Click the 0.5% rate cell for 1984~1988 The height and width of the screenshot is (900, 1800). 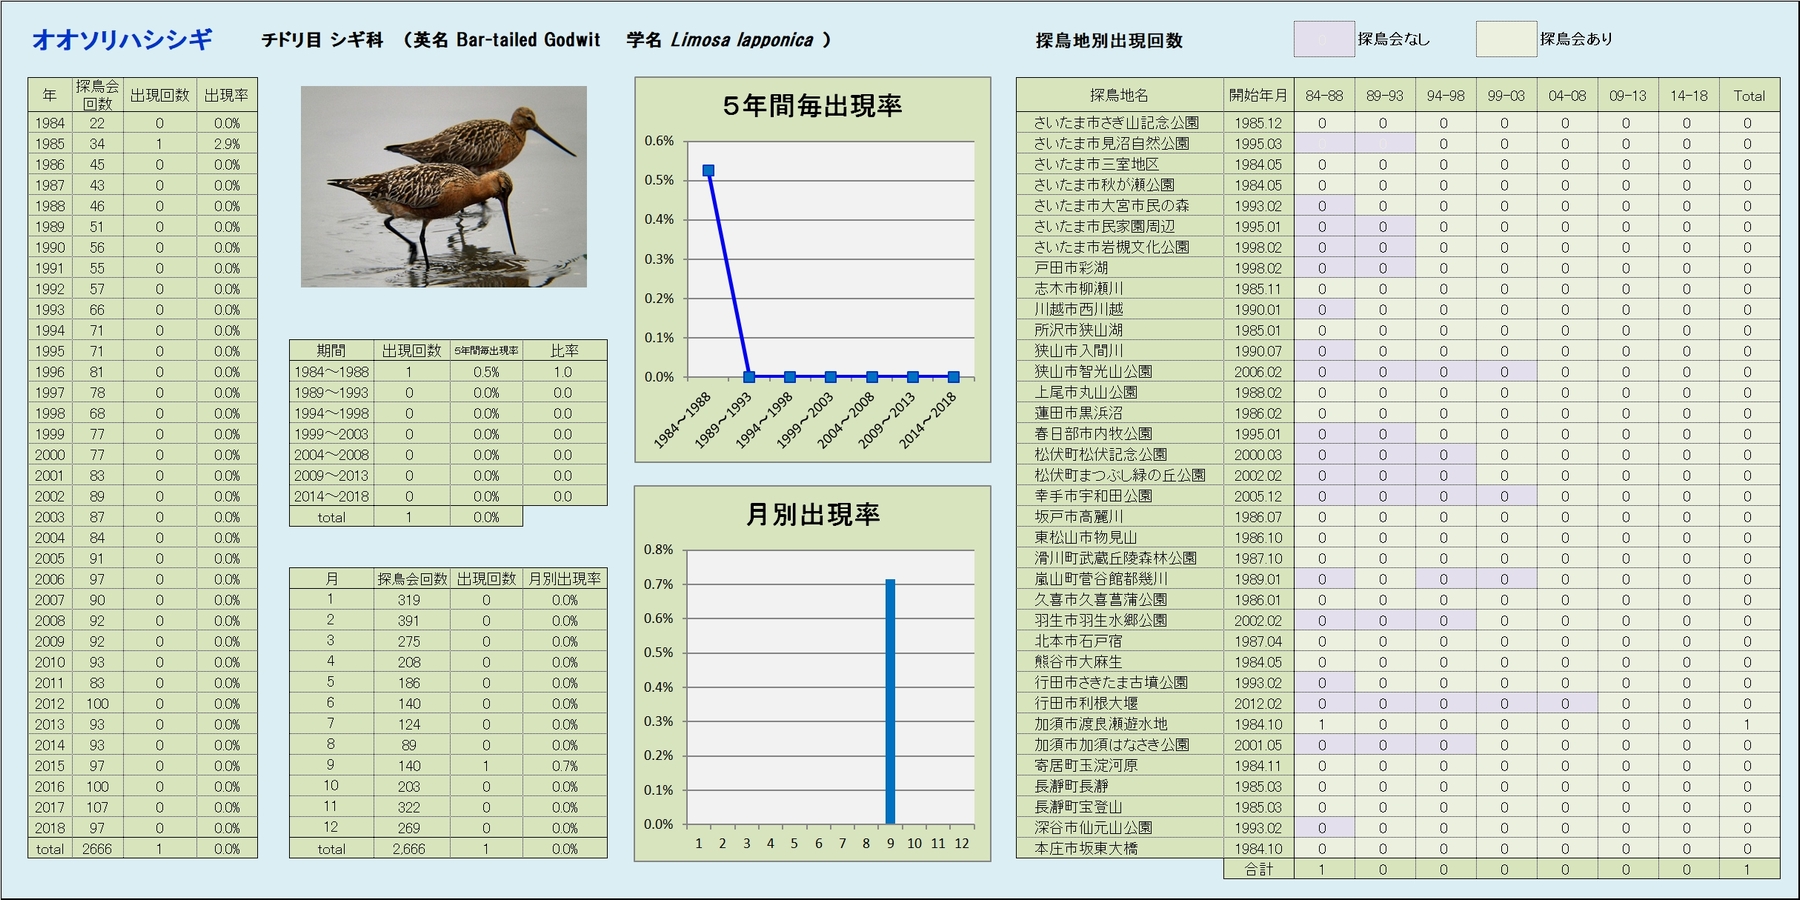click(486, 372)
